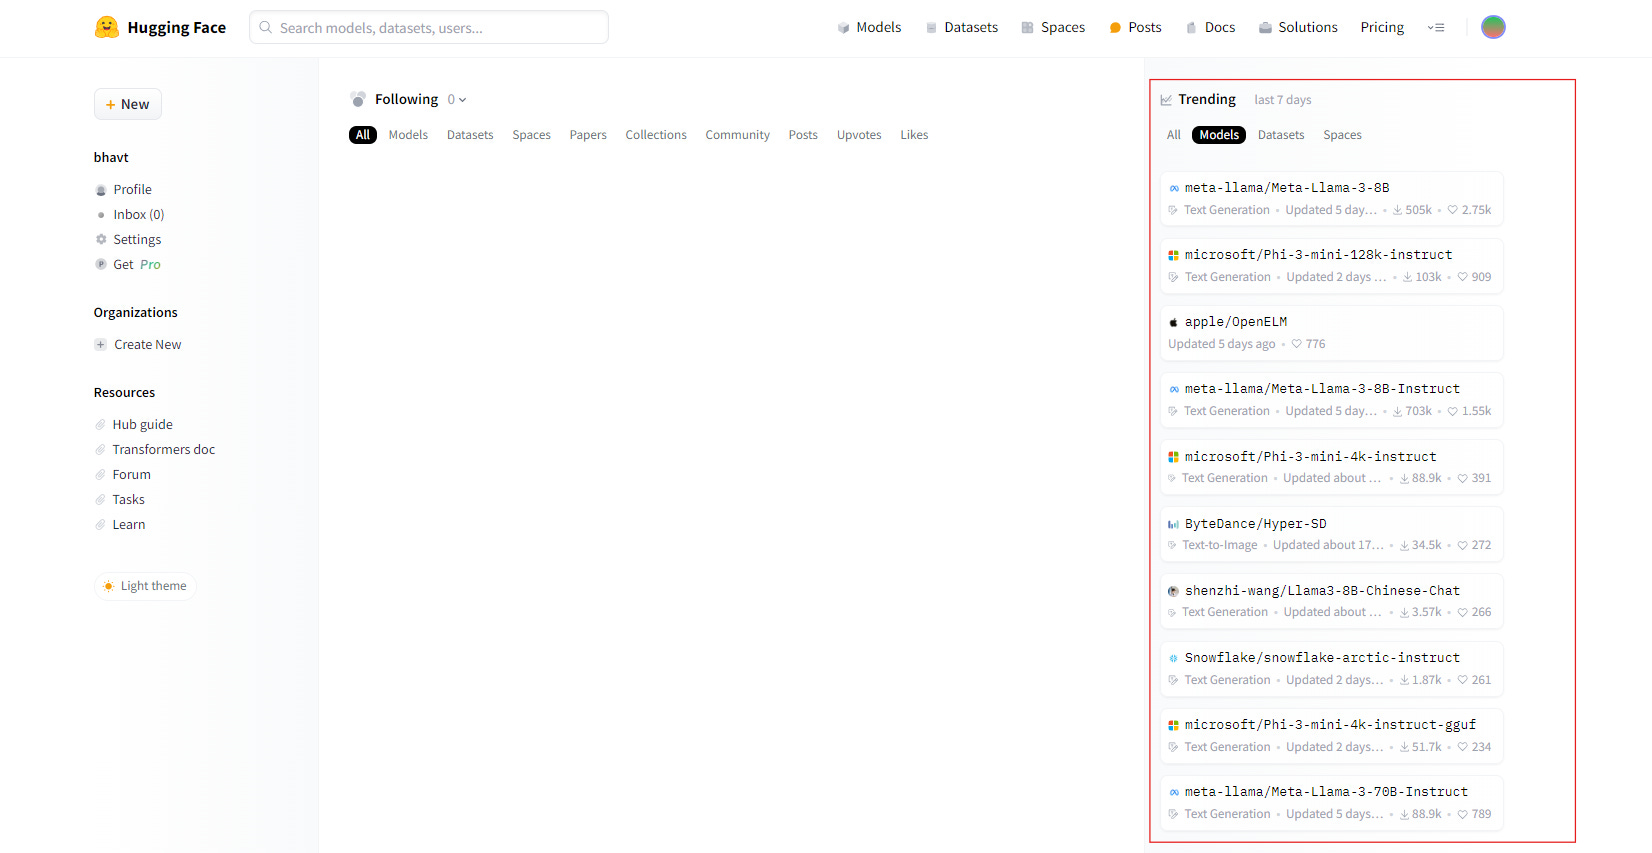
Task: Click likes heart icon on Hyper-SD
Action: click(1463, 546)
